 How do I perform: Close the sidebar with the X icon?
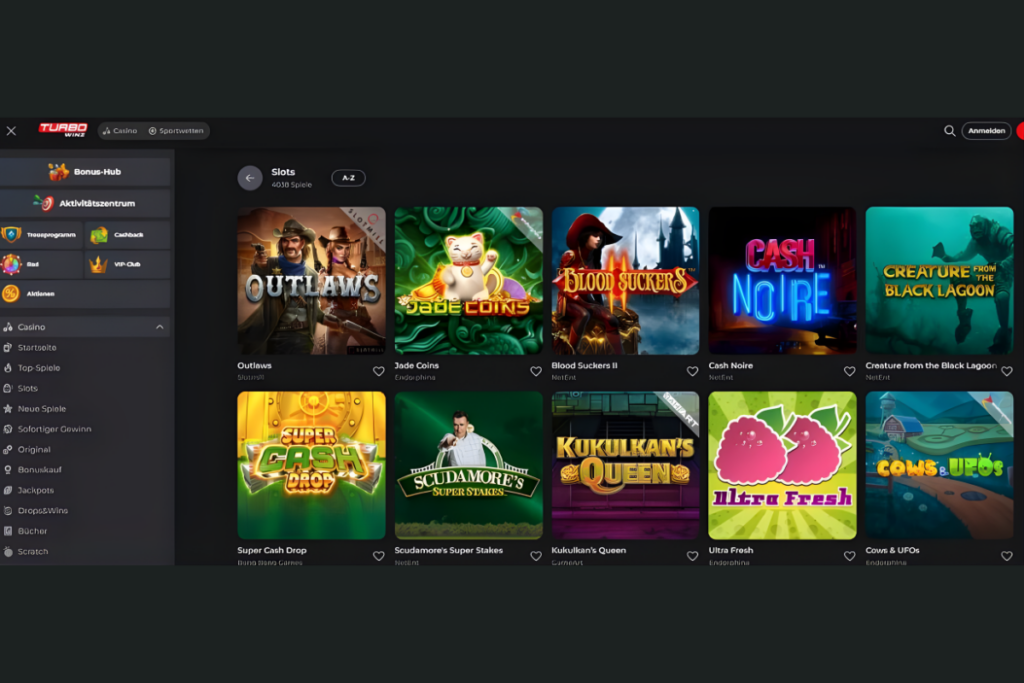[x=11, y=131]
